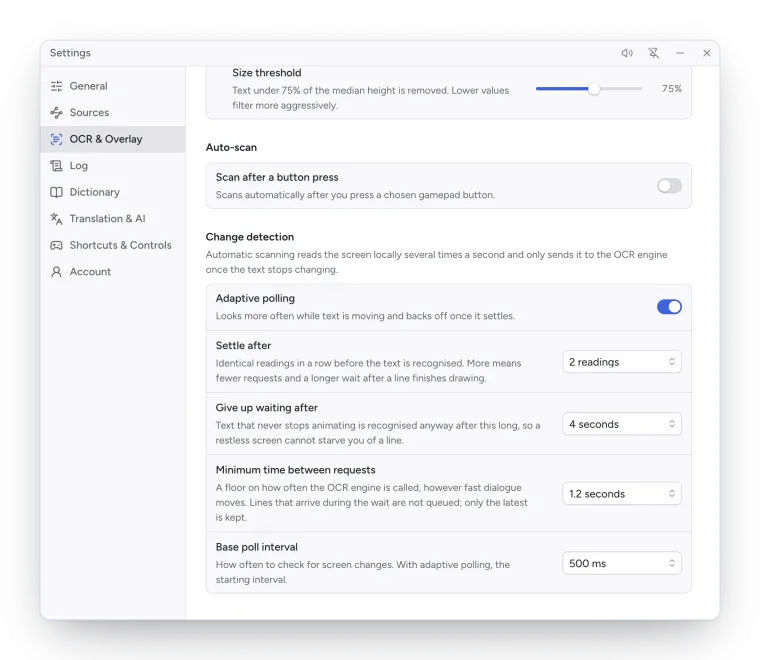
Task: Open the Dictionary settings section
Action: pyautogui.click(x=112, y=192)
